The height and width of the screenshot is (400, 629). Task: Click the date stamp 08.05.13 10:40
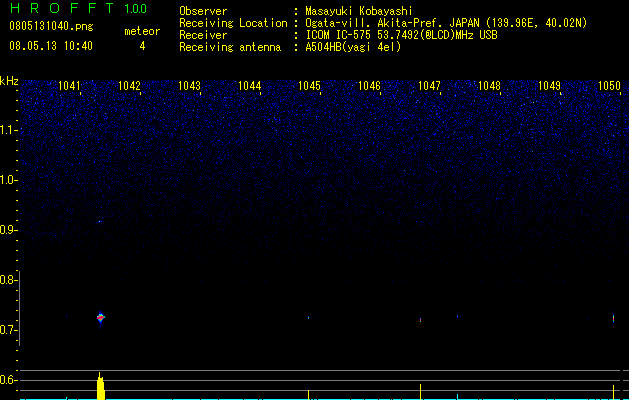pyautogui.click(x=51, y=46)
